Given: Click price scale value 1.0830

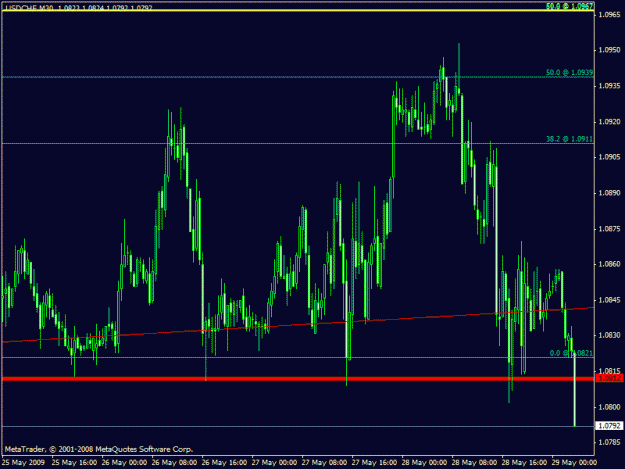Looking at the screenshot, I should click(609, 335).
